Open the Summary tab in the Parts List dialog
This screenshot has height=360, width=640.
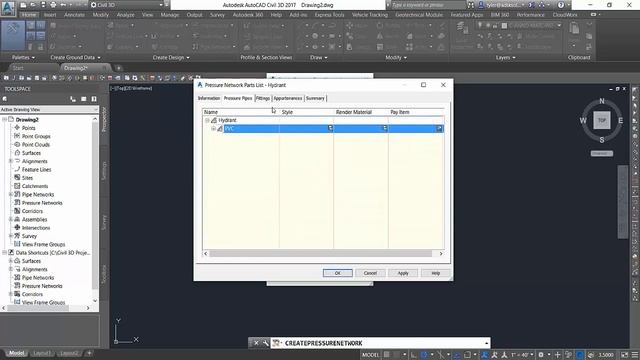[x=315, y=98]
